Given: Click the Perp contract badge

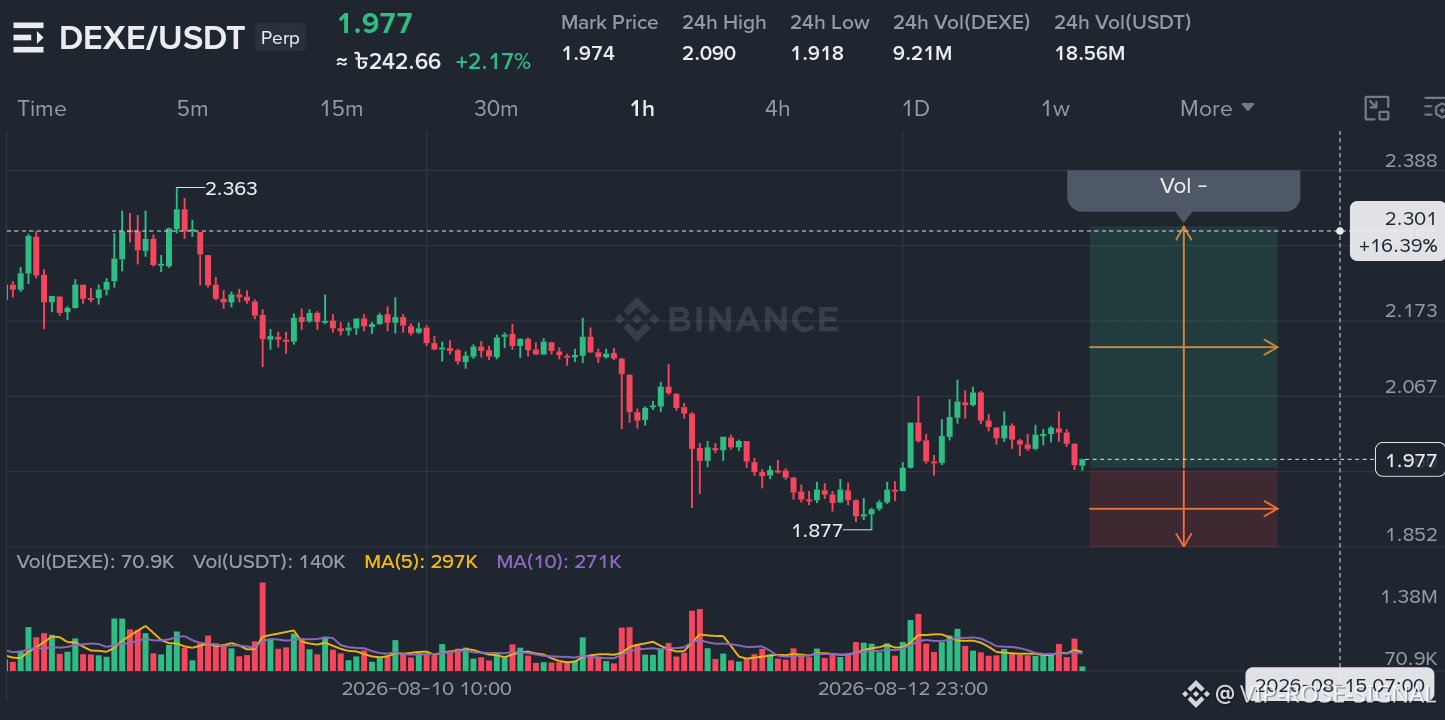Looking at the screenshot, I should pos(280,38).
